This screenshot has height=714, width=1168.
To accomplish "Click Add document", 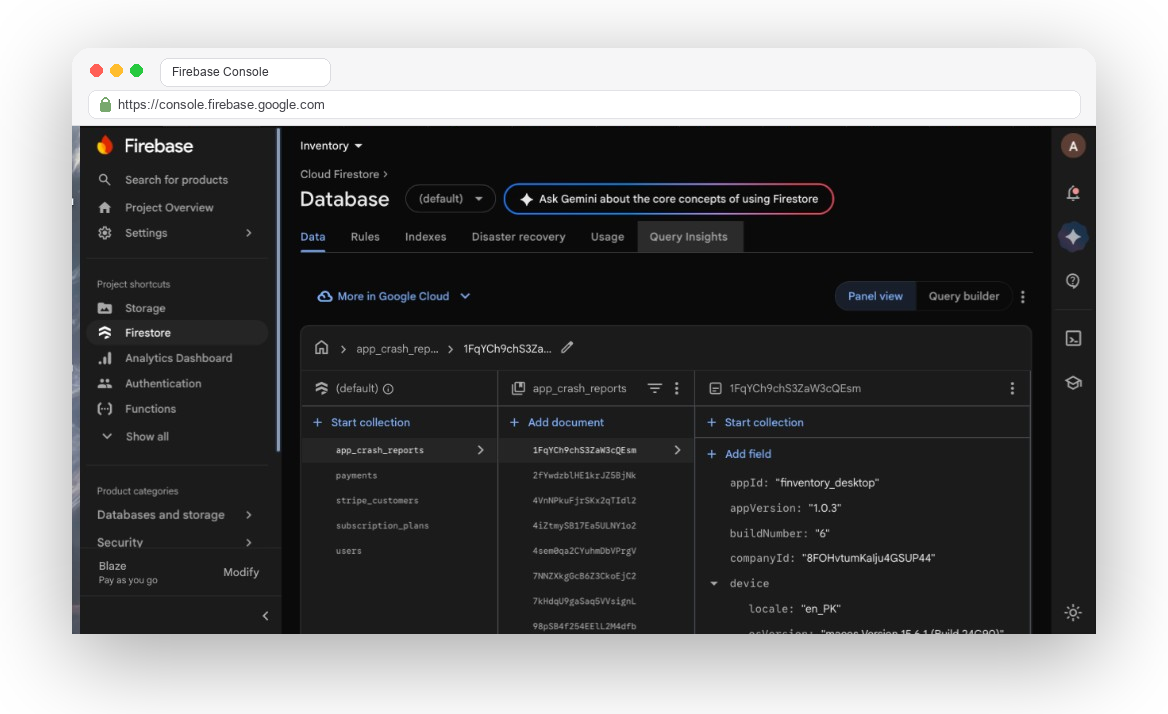I will click(557, 422).
